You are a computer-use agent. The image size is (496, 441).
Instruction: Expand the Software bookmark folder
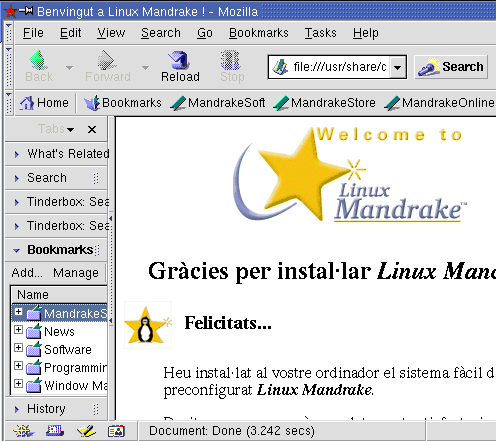point(18,348)
